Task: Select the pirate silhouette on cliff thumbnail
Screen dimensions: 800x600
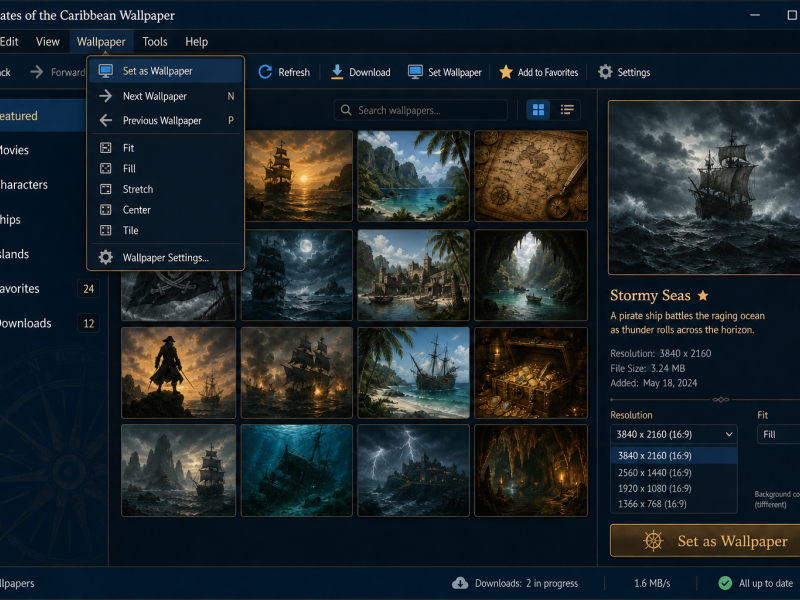Action: (179, 373)
